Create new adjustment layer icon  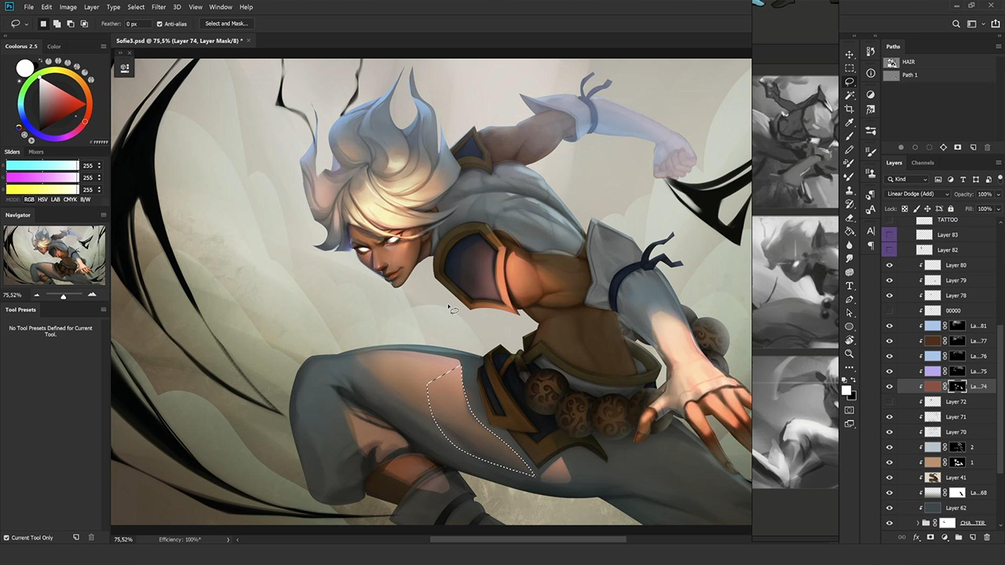pyautogui.click(x=945, y=537)
